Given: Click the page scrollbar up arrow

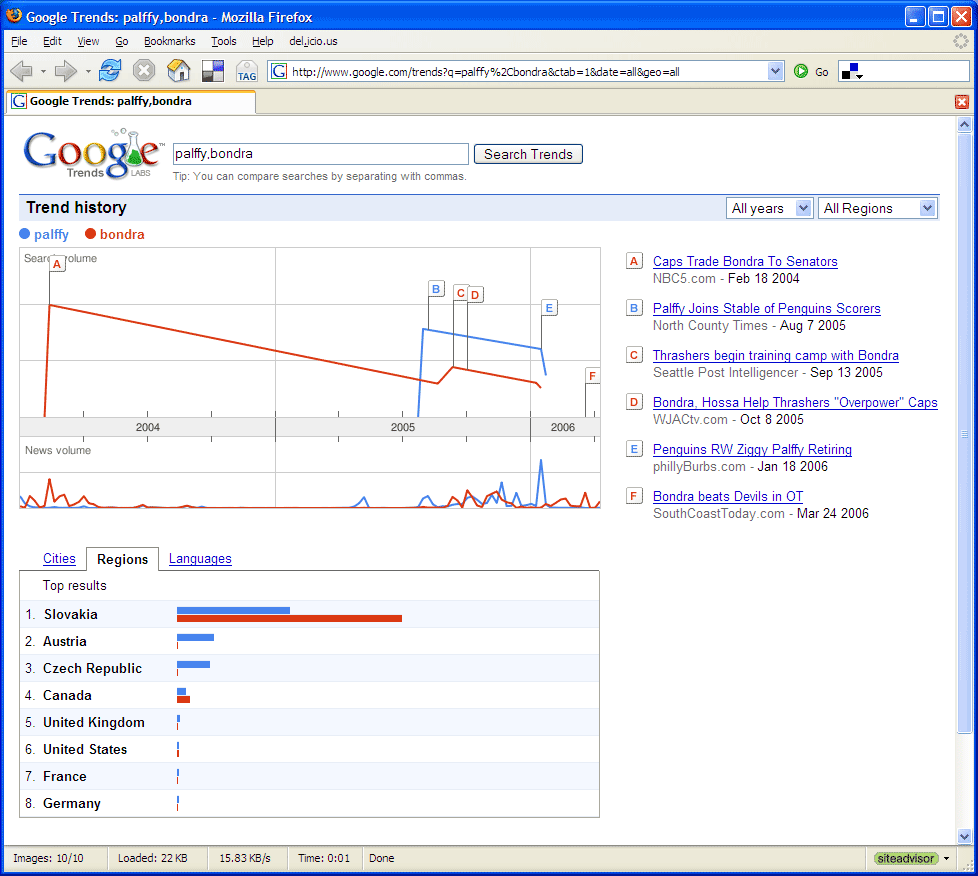Looking at the screenshot, I should click(964, 125).
